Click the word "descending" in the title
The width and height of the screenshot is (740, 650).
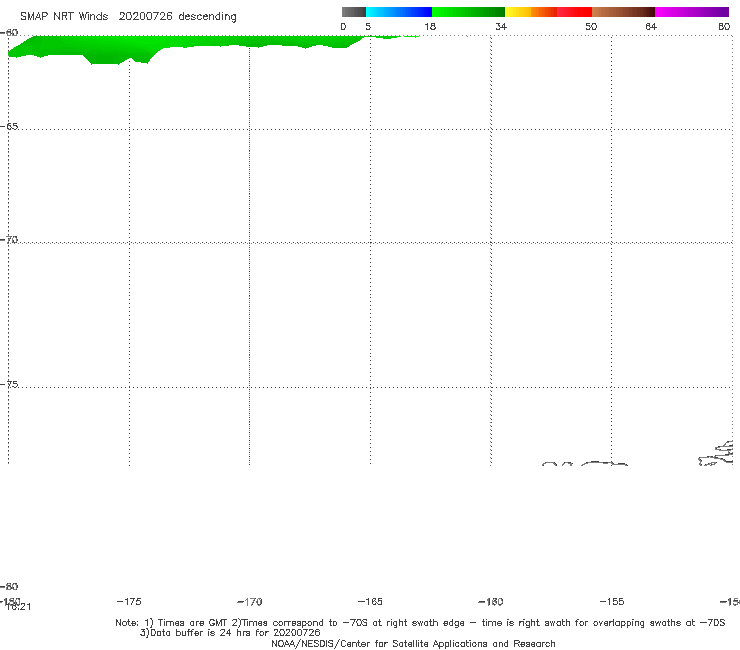[208, 17]
